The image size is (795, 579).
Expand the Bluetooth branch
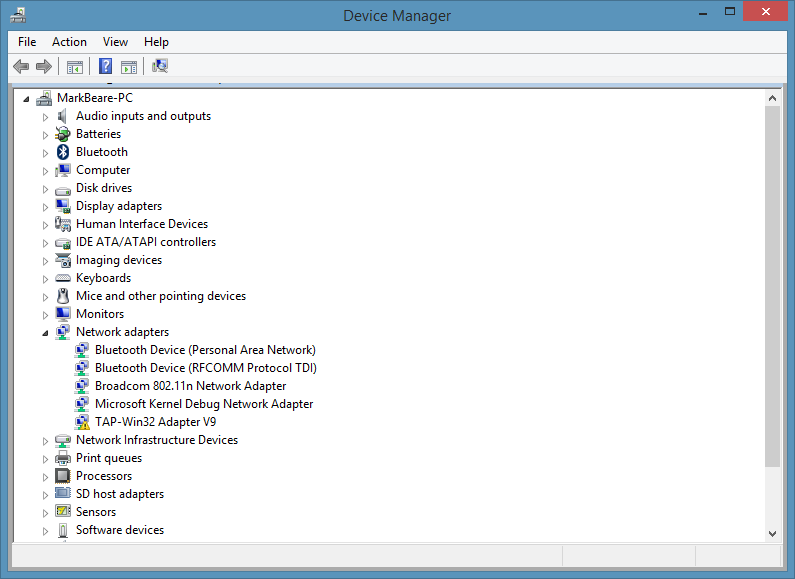tap(45, 153)
